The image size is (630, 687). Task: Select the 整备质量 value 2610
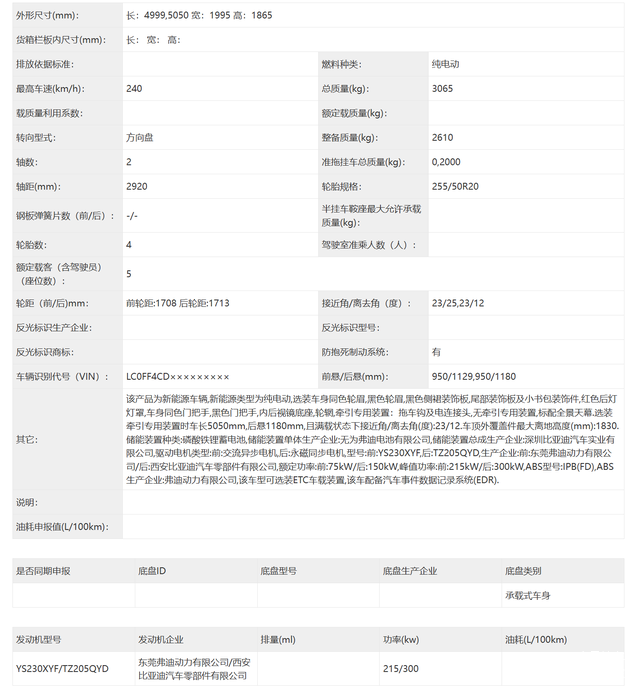tap(442, 137)
